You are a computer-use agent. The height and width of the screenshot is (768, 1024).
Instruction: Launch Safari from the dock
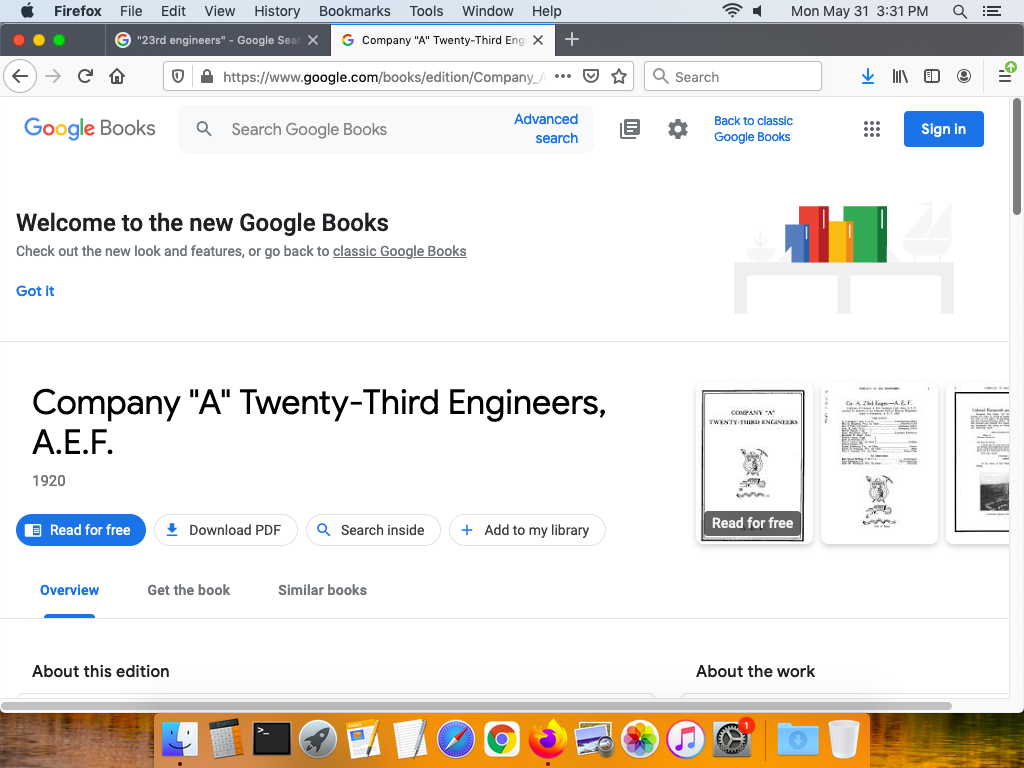pos(455,739)
